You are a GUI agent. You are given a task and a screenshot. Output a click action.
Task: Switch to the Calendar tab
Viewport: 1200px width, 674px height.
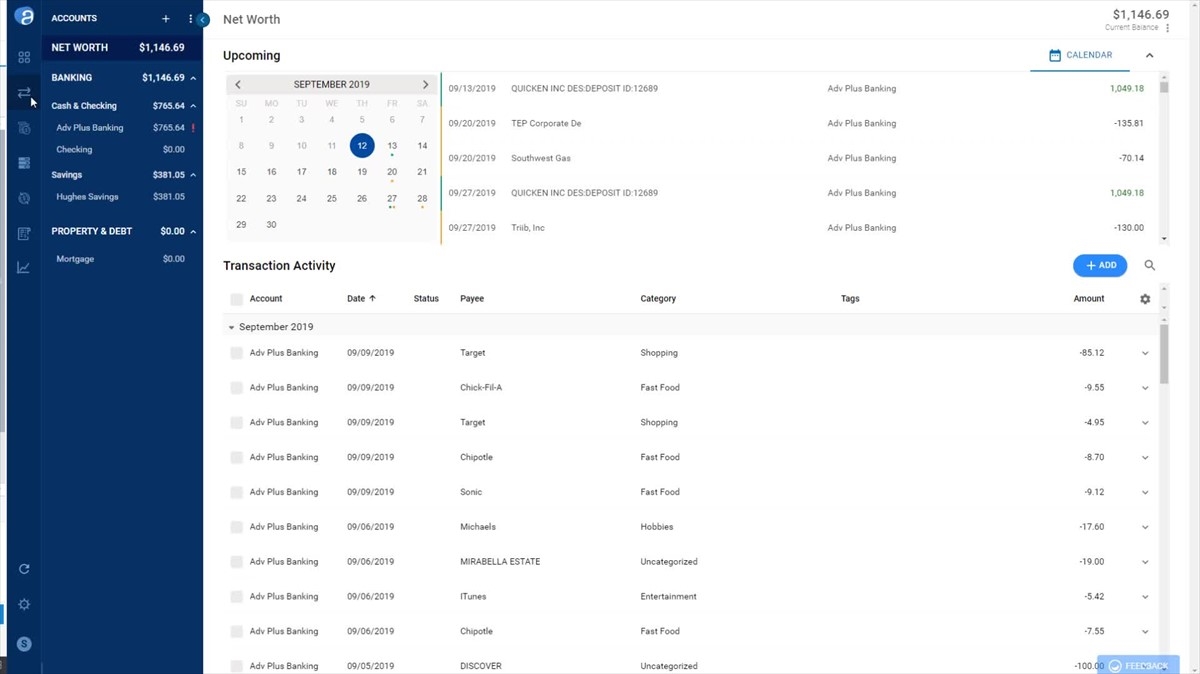point(1080,56)
